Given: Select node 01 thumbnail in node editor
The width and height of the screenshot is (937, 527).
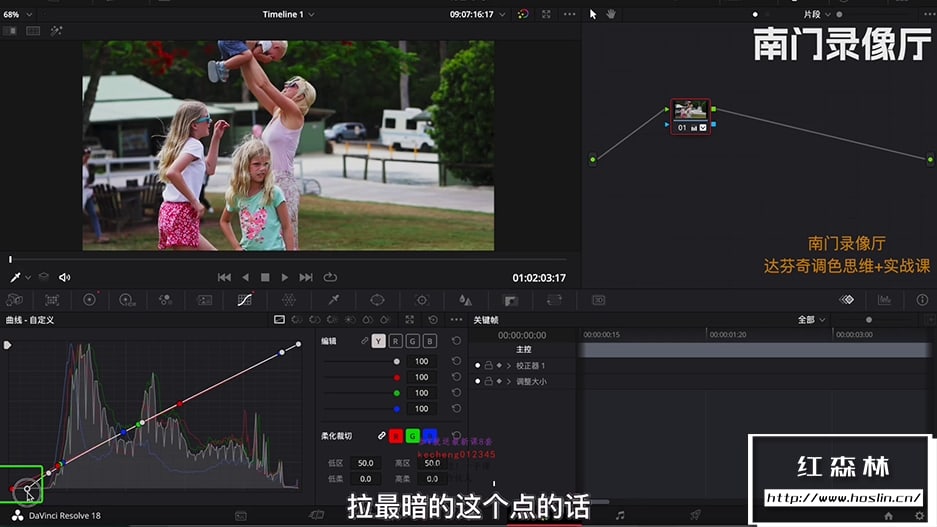Looking at the screenshot, I should pos(690,111).
